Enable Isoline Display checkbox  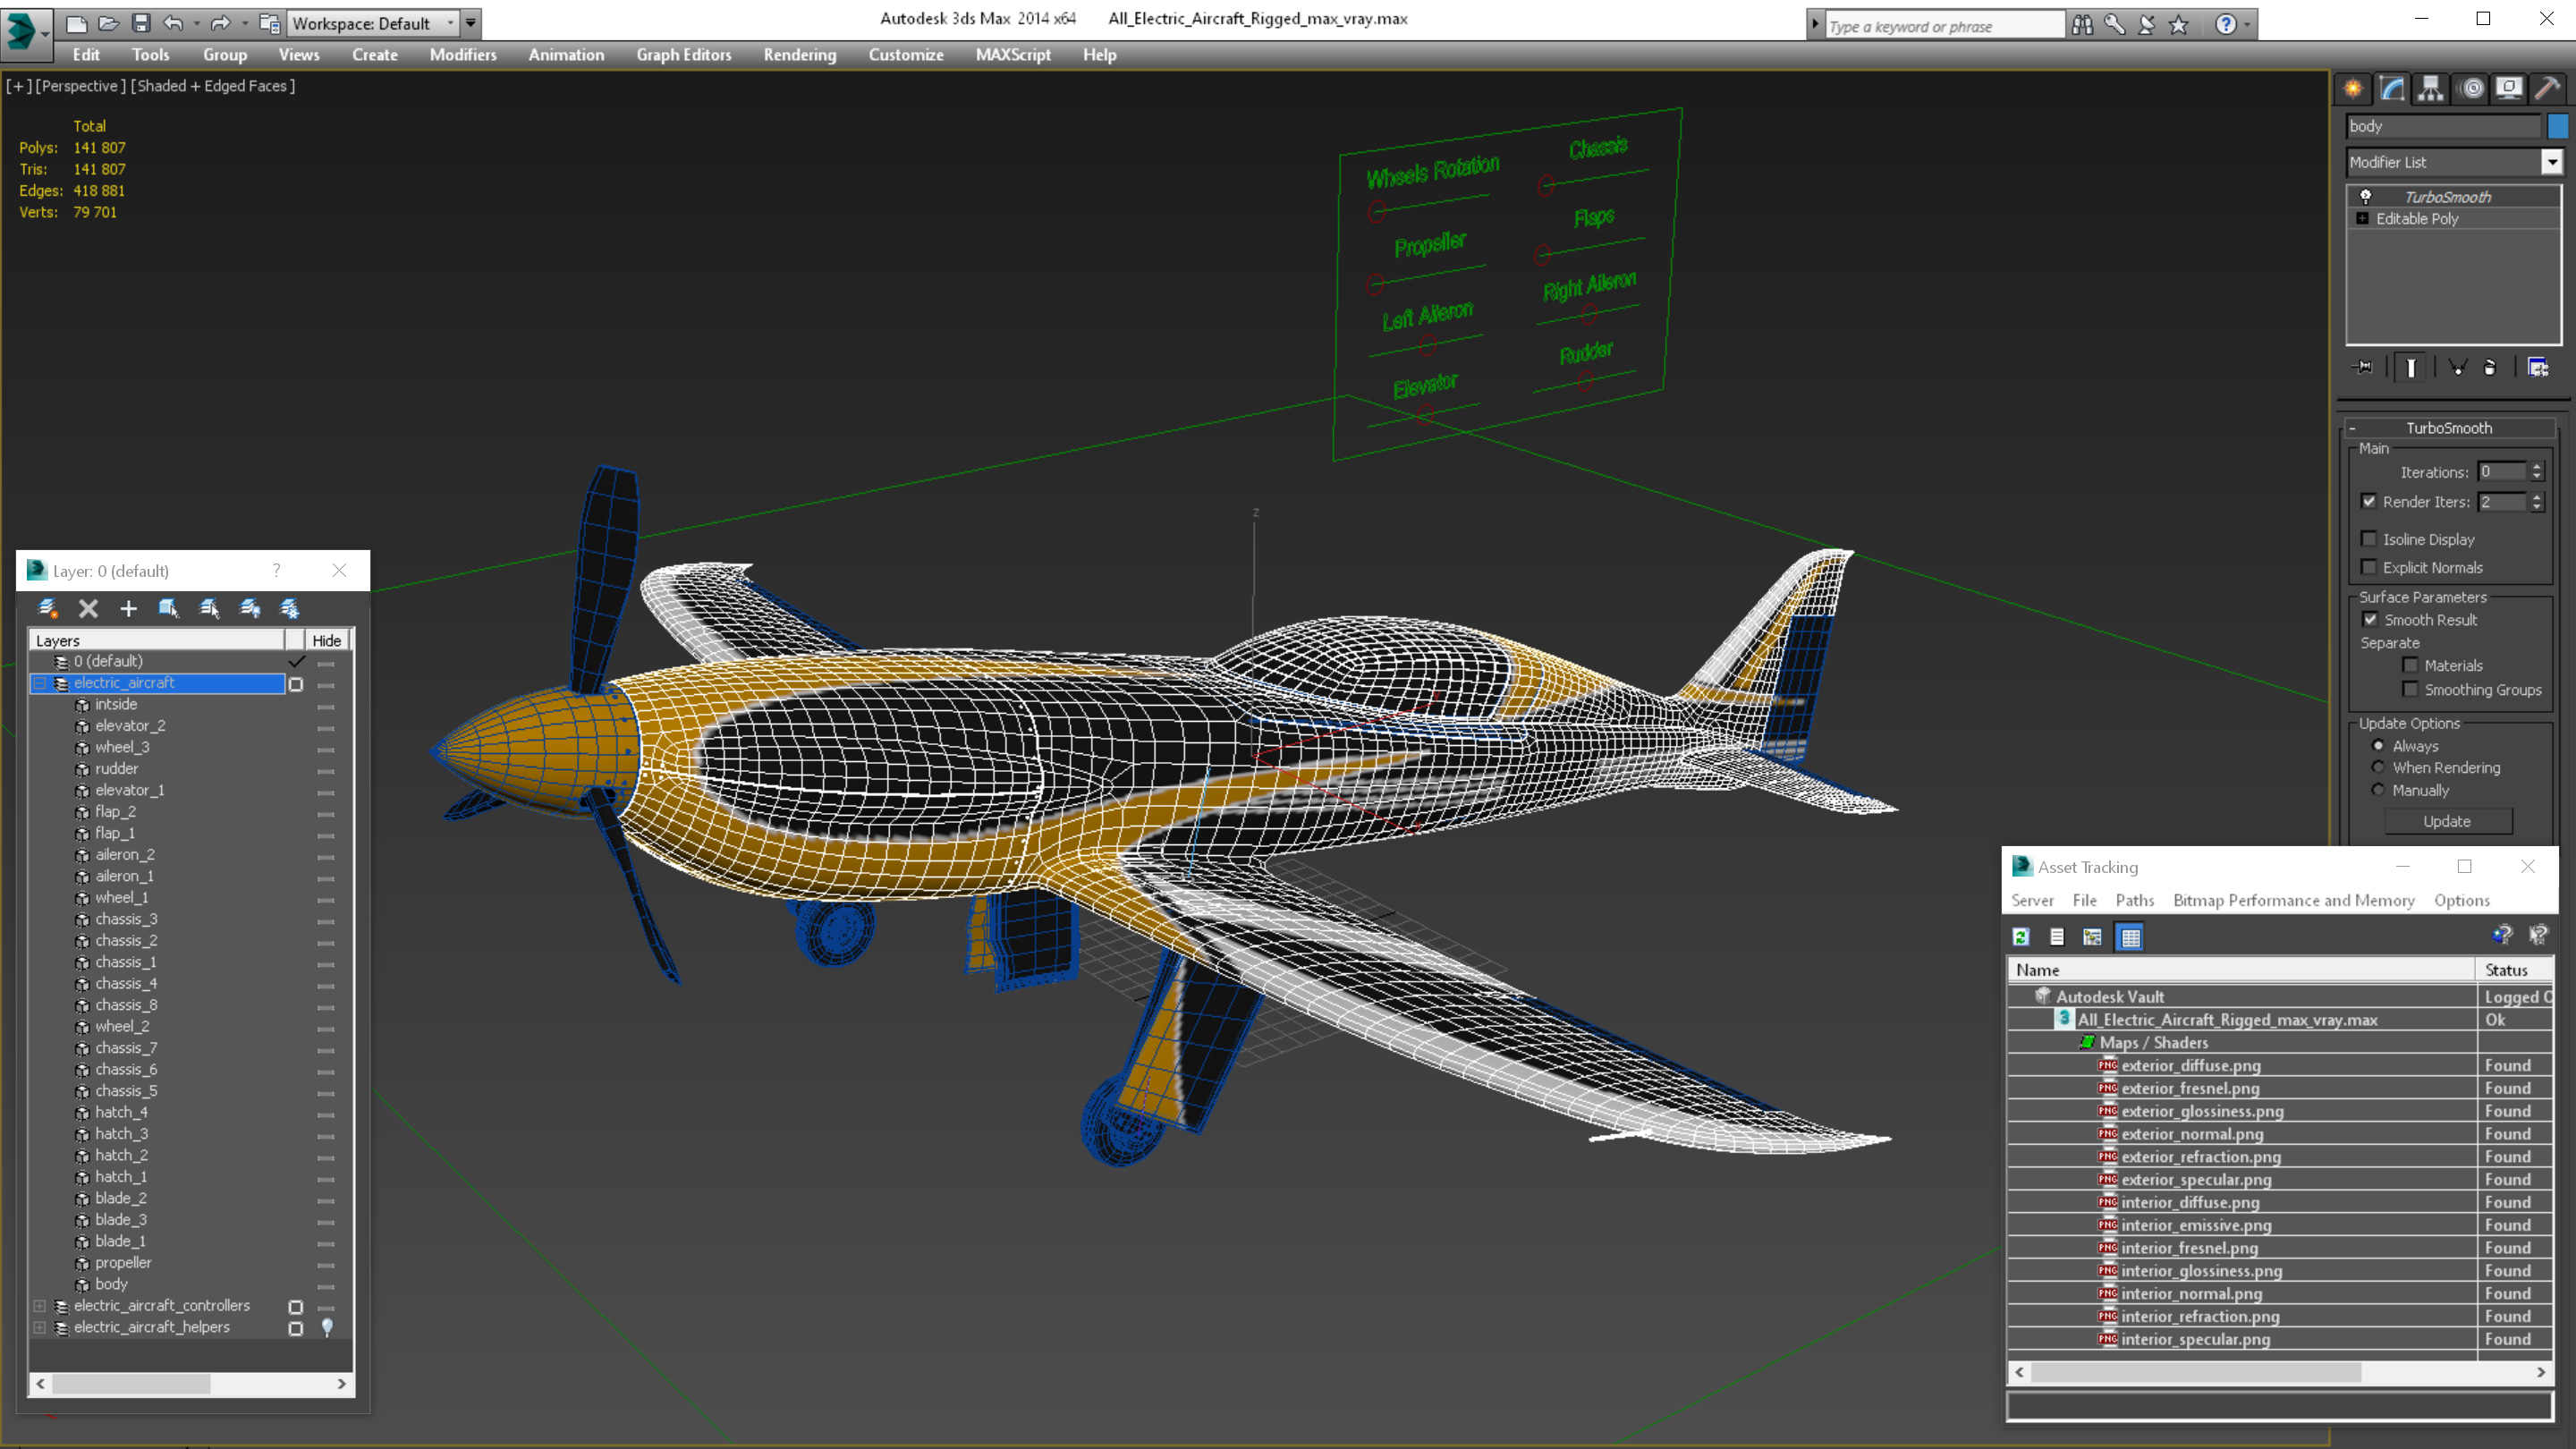(2369, 539)
